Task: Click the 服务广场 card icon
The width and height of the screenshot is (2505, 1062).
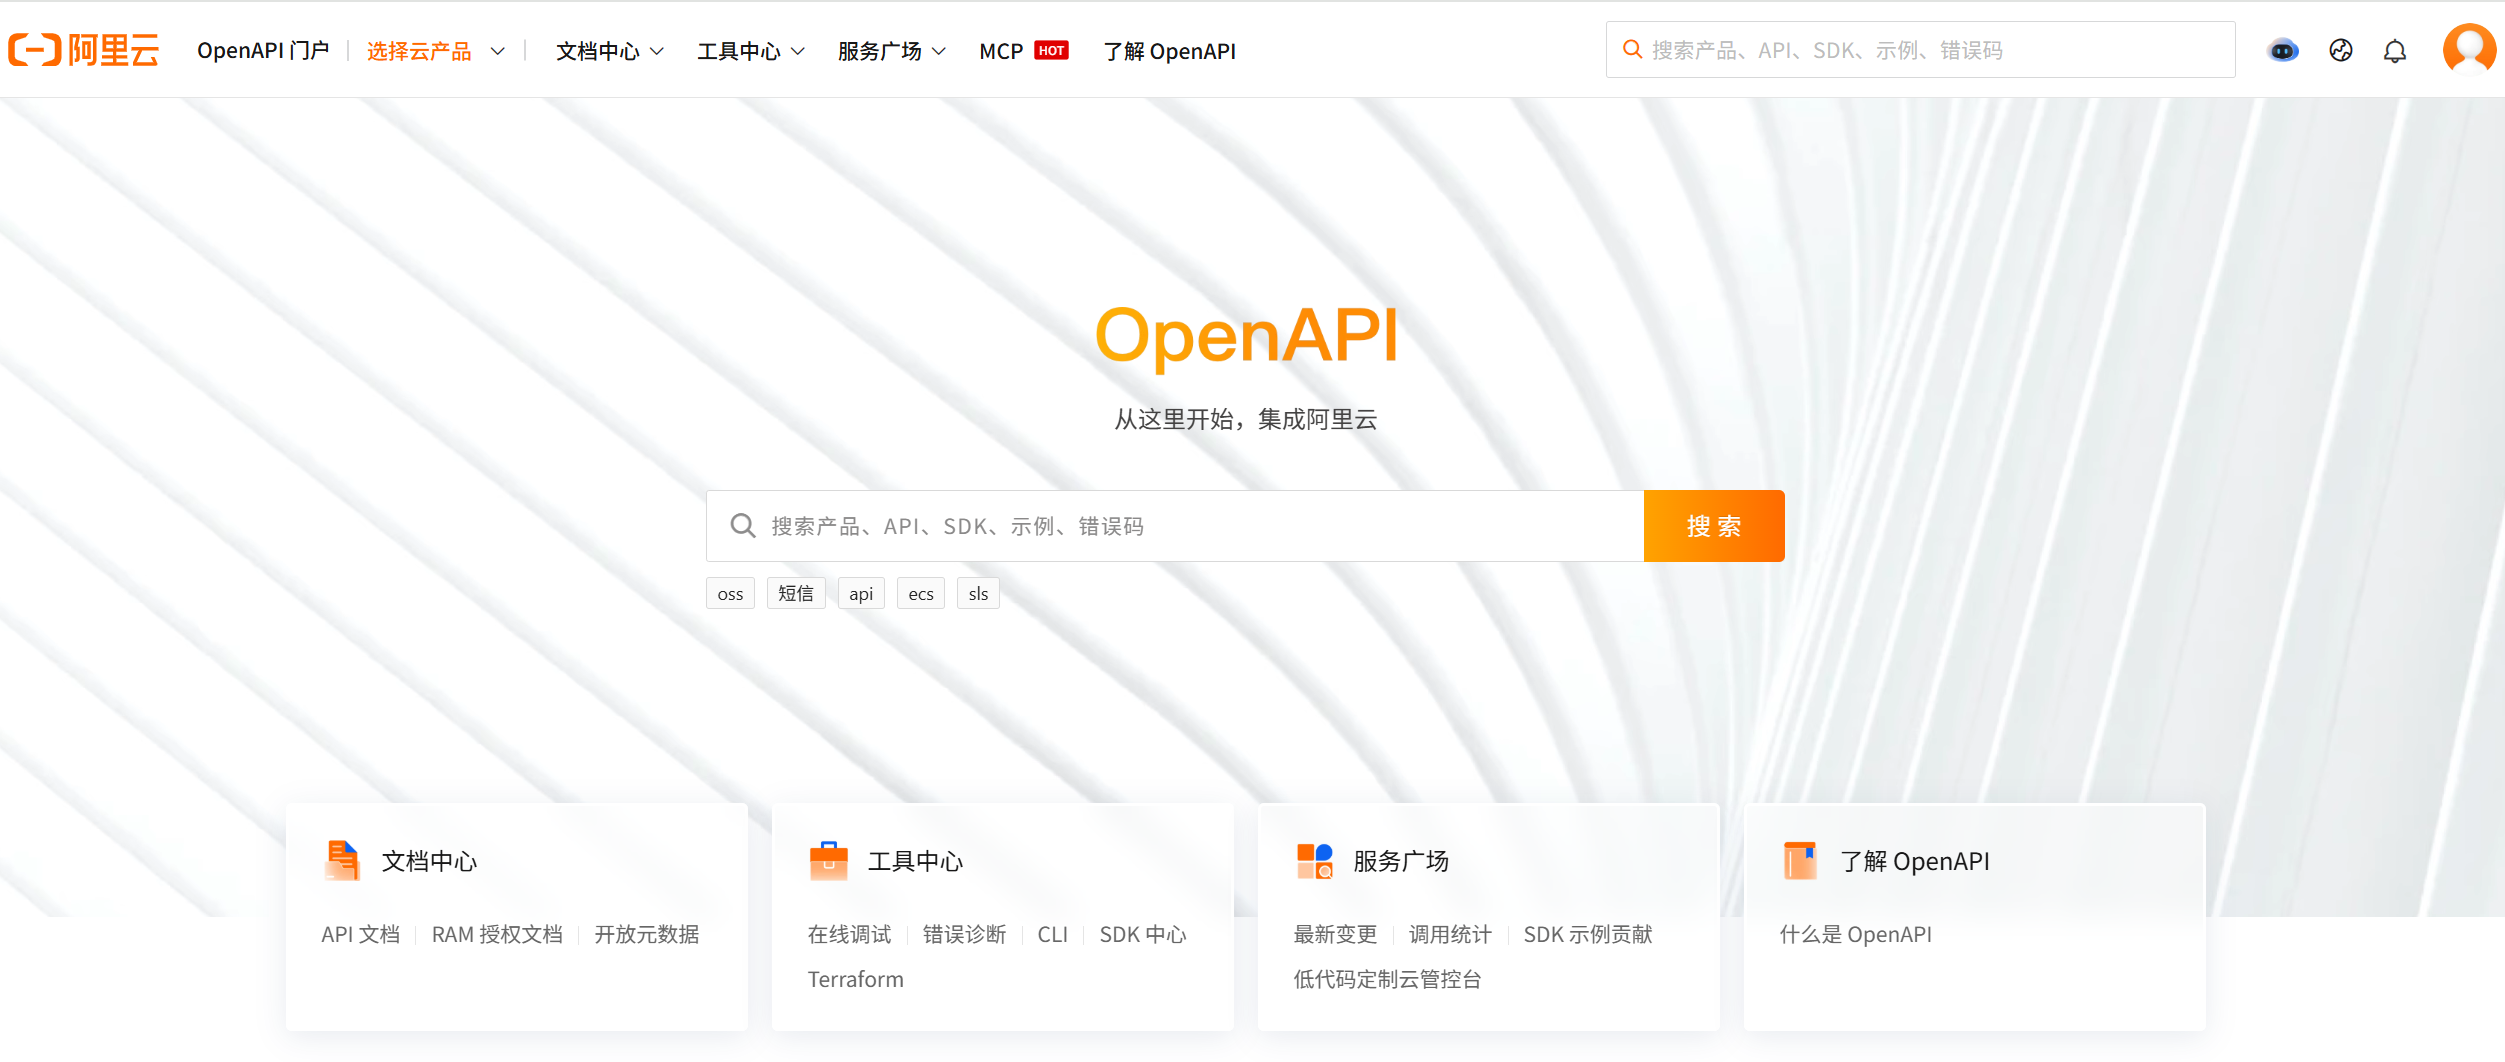Action: point(1315,860)
